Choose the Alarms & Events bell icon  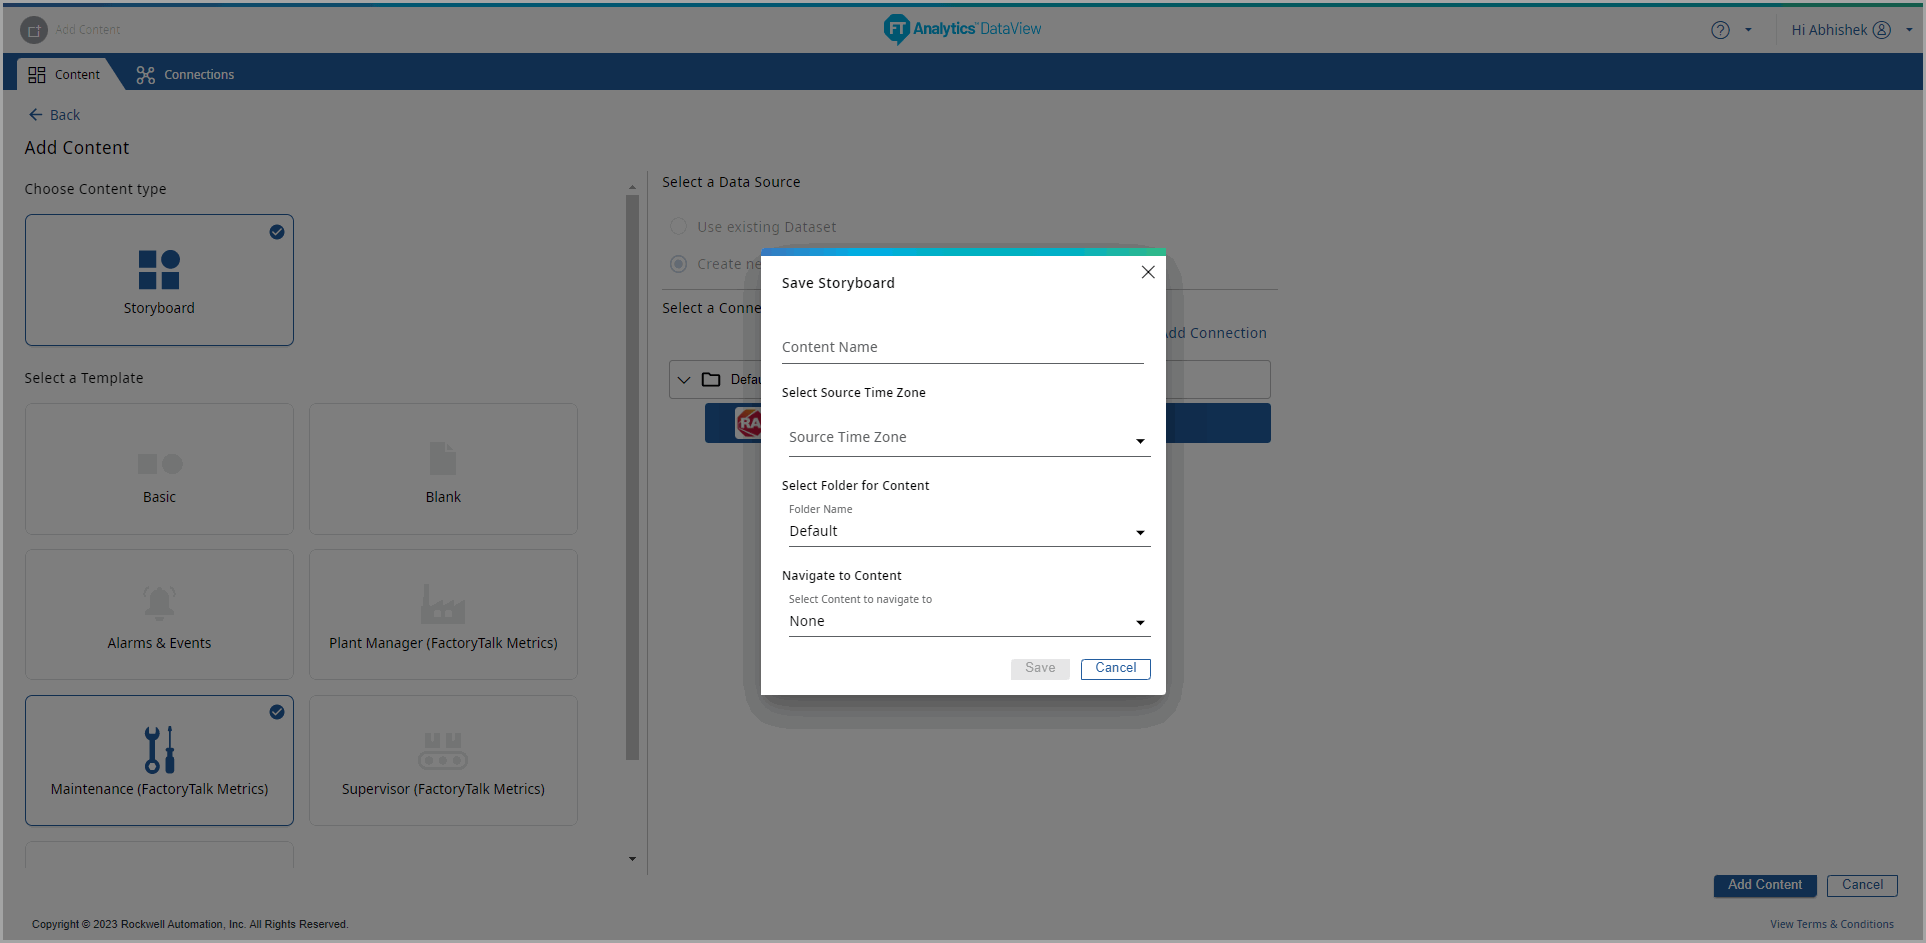point(159,604)
